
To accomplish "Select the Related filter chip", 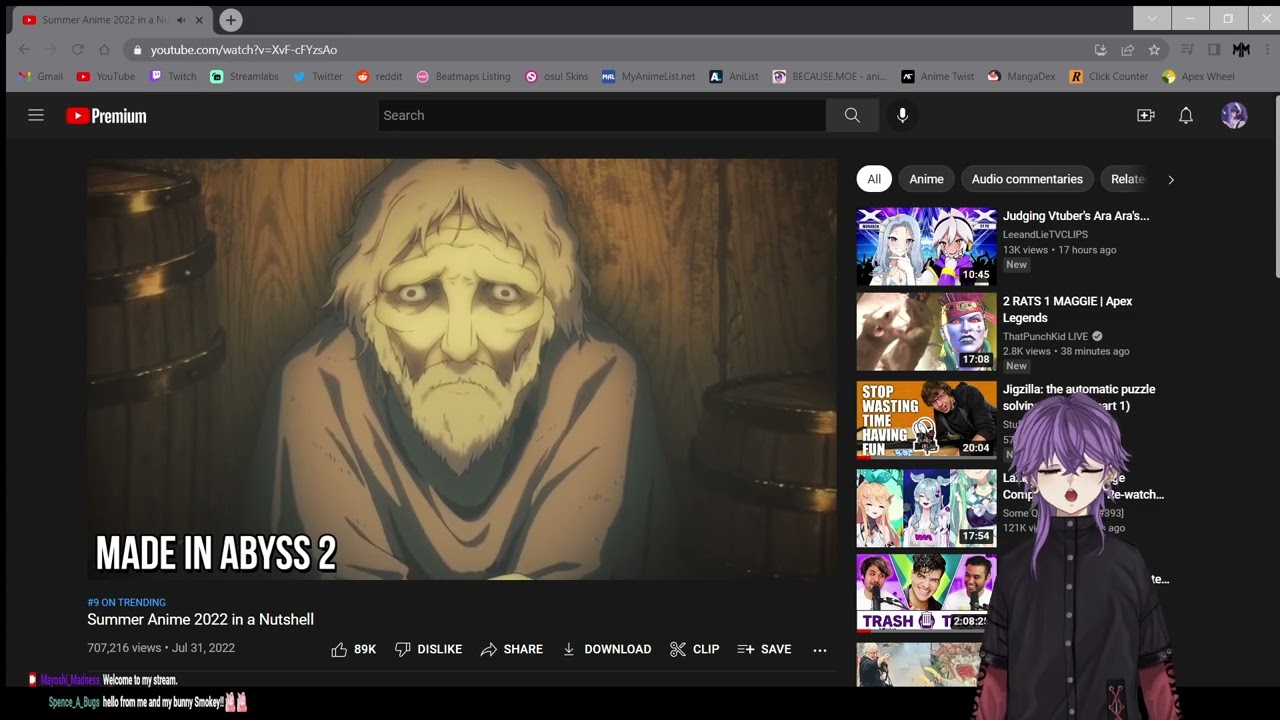I will pyautogui.click(x=1127, y=179).
